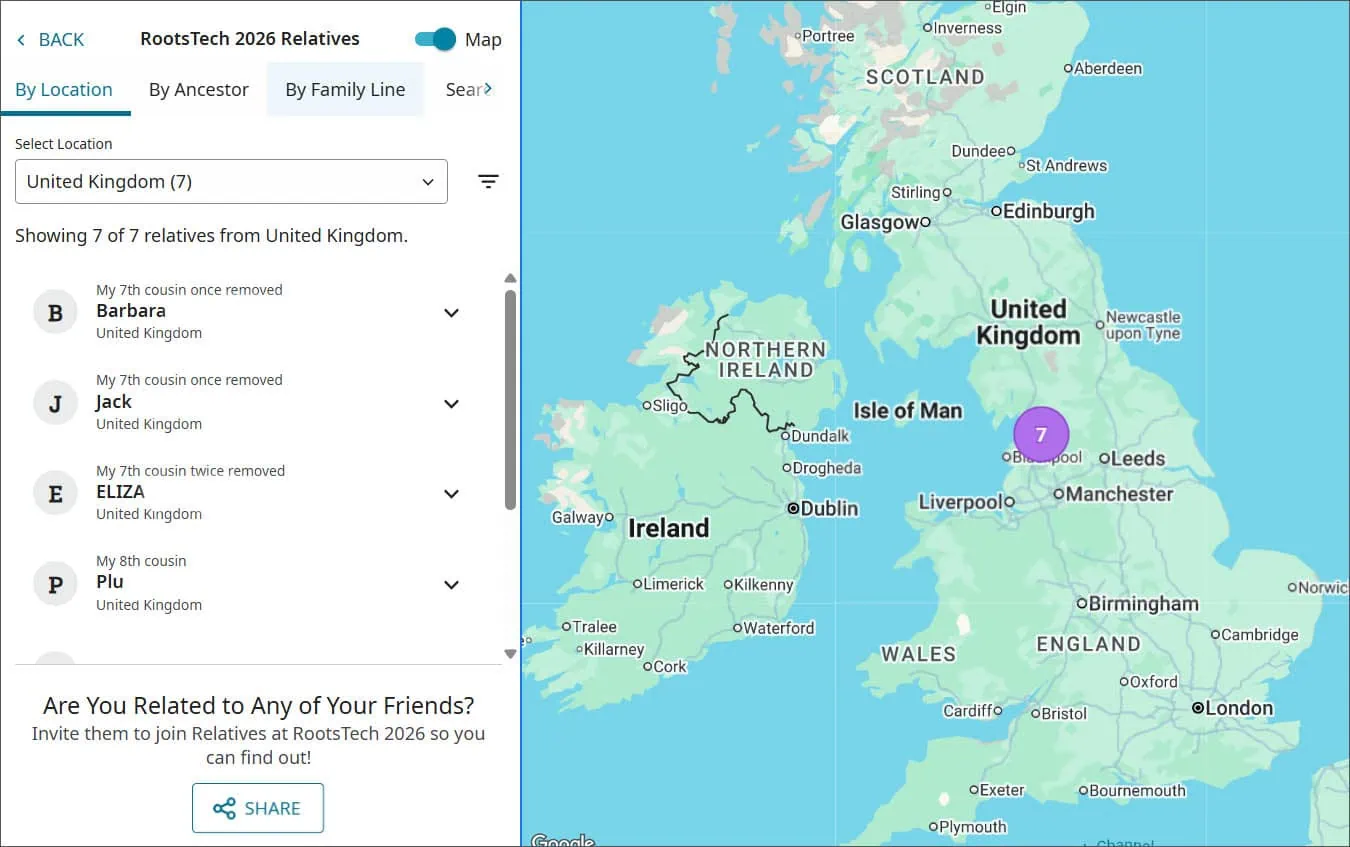The width and height of the screenshot is (1350, 847).
Task: Click the Edinburgh label on map
Action: (1049, 211)
